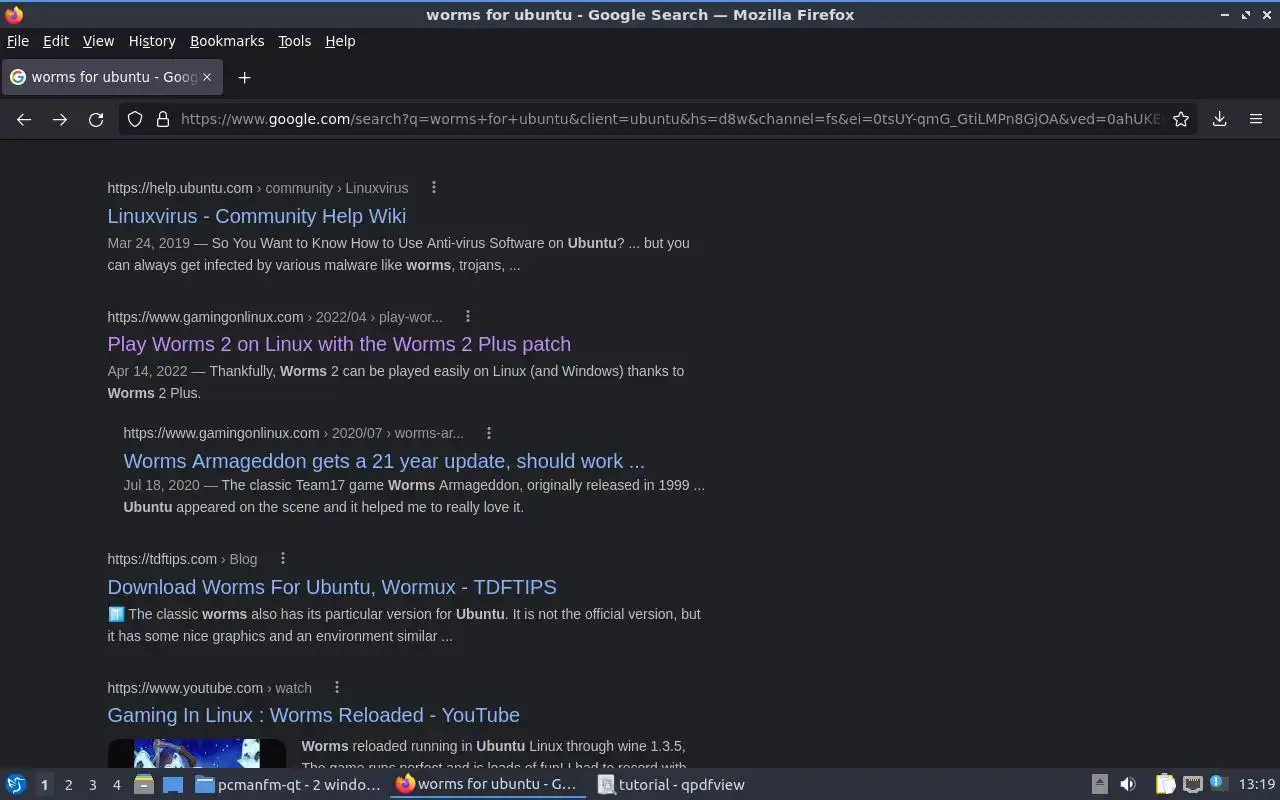The image size is (1280, 800).
Task: Open options for the tdftips.com result
Action: [x=282, y=559]
